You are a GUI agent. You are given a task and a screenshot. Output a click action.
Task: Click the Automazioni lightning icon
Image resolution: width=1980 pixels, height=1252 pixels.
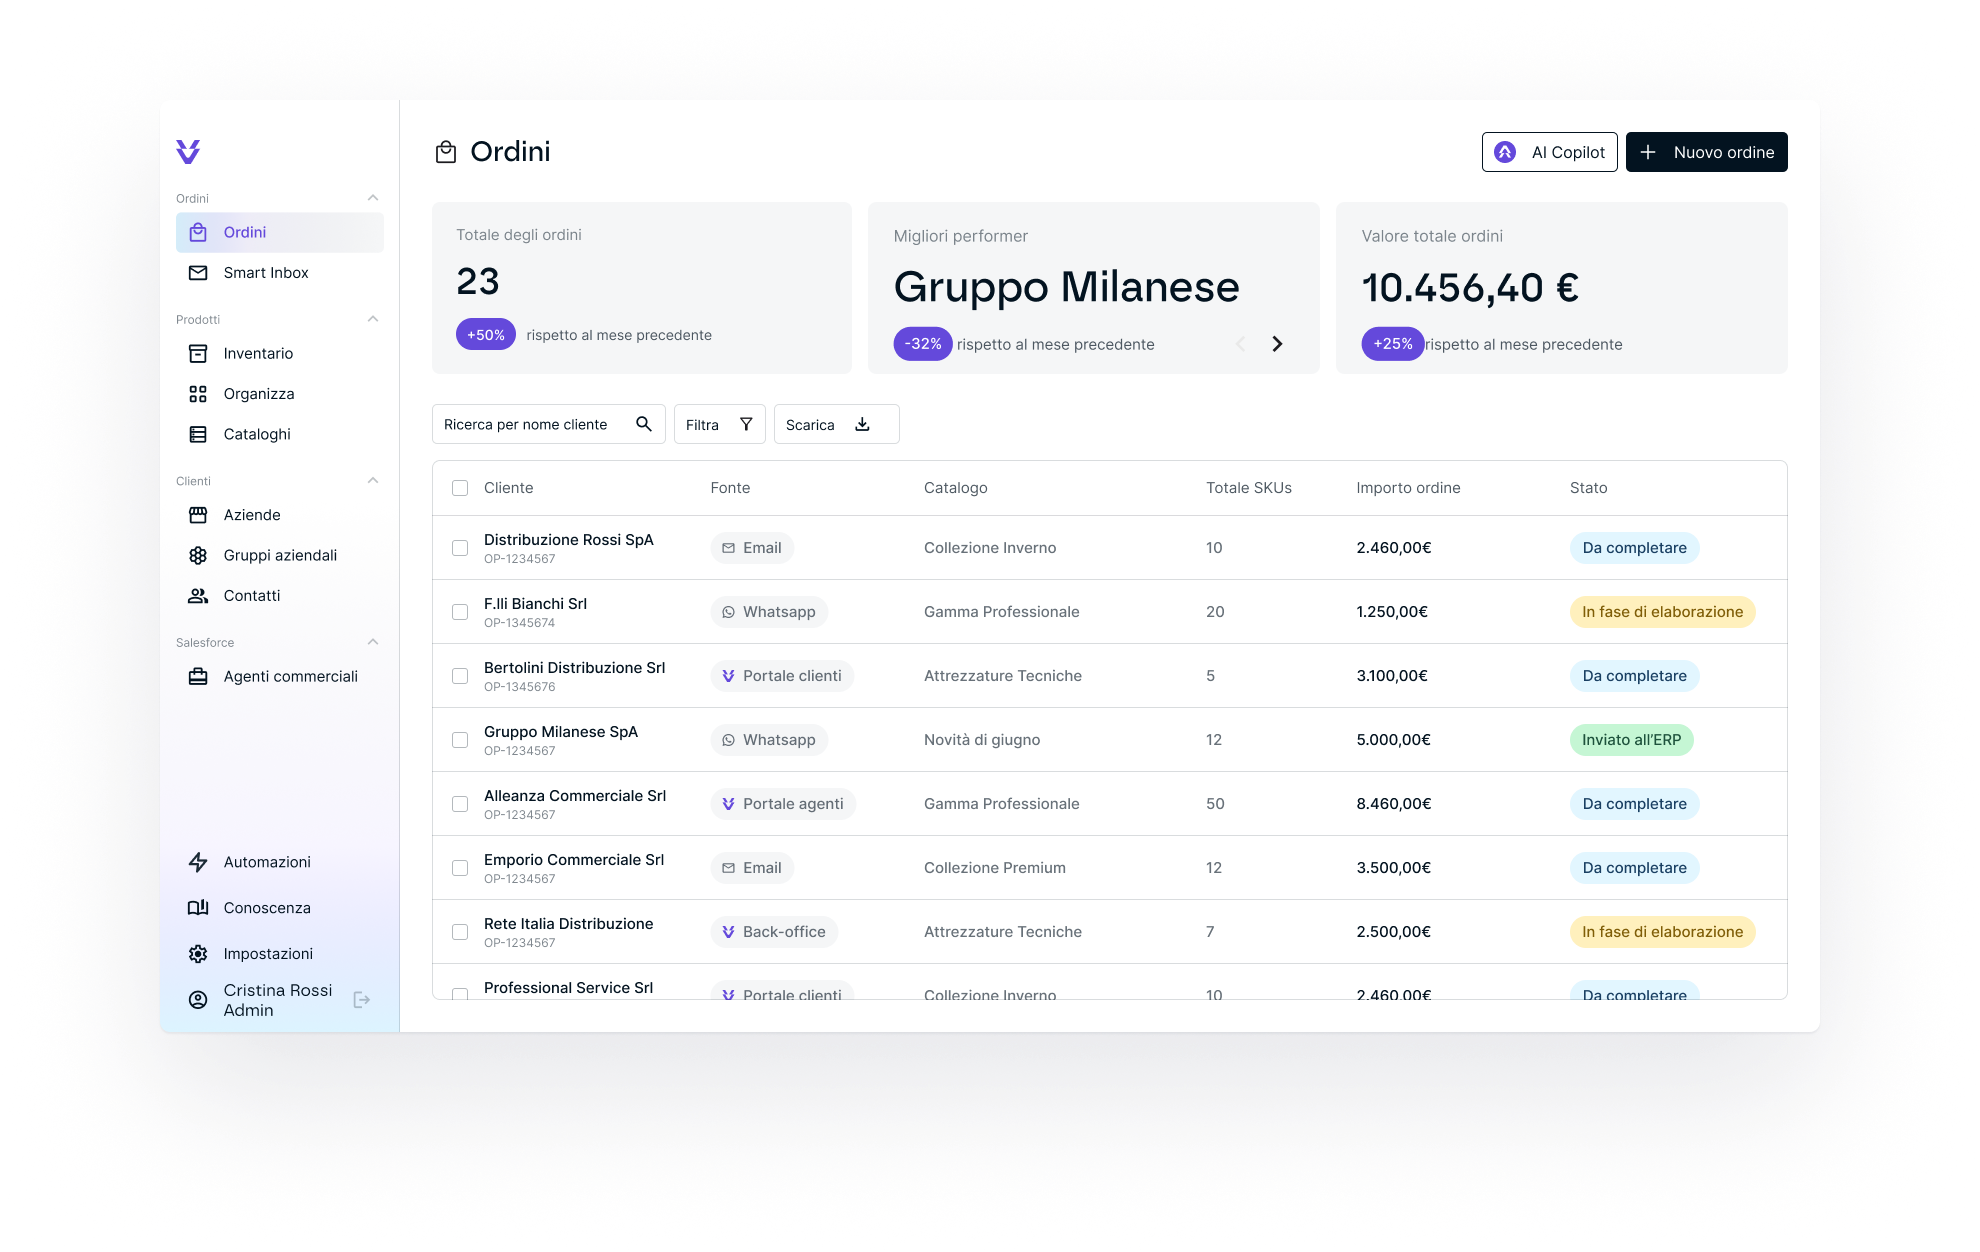click(198, 862)
